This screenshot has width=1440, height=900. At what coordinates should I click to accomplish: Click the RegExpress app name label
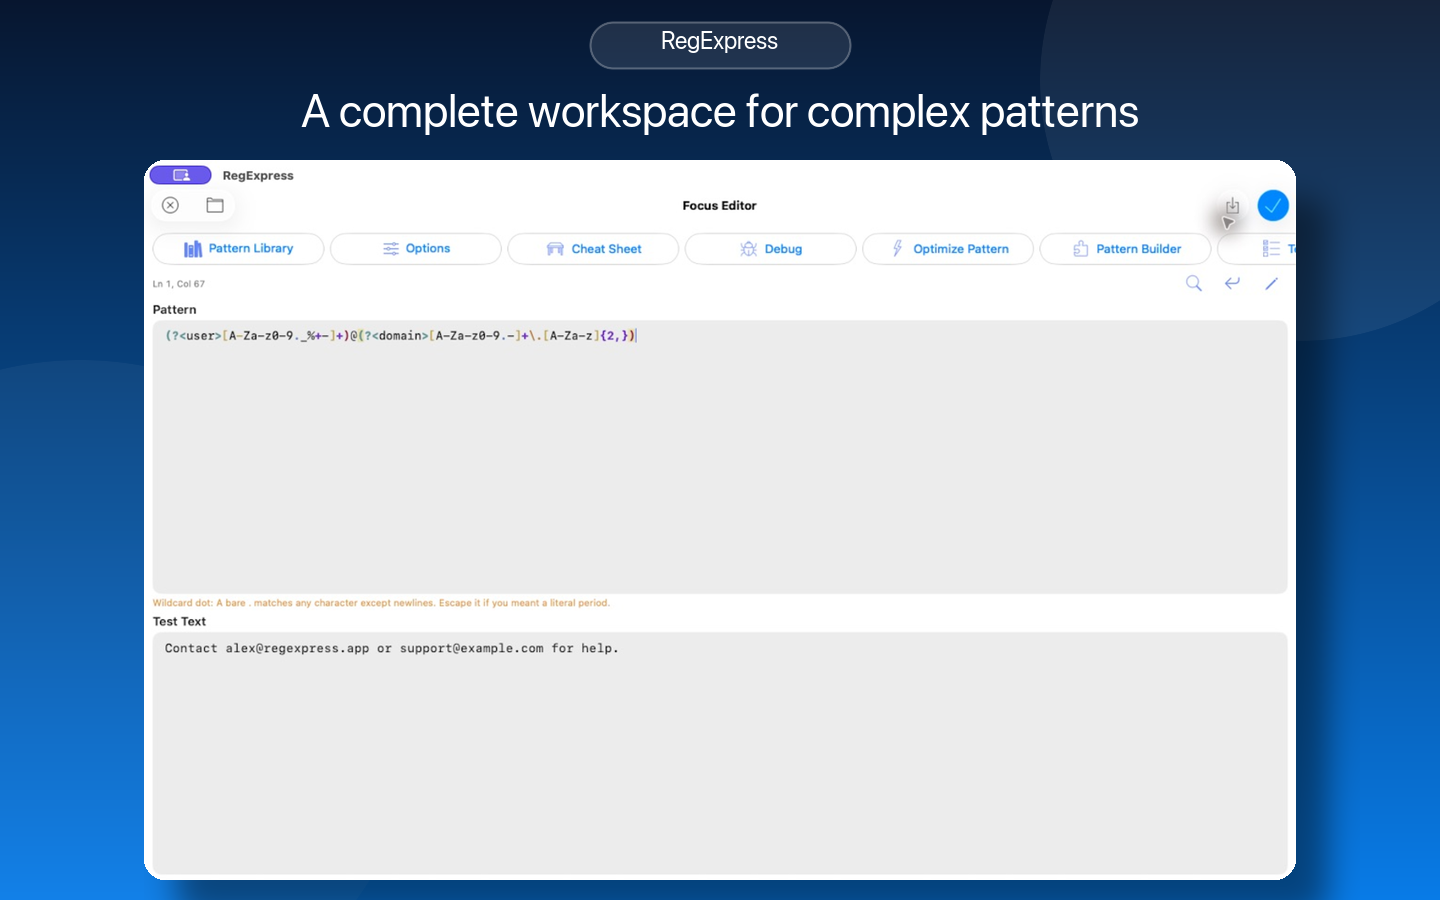258,176
